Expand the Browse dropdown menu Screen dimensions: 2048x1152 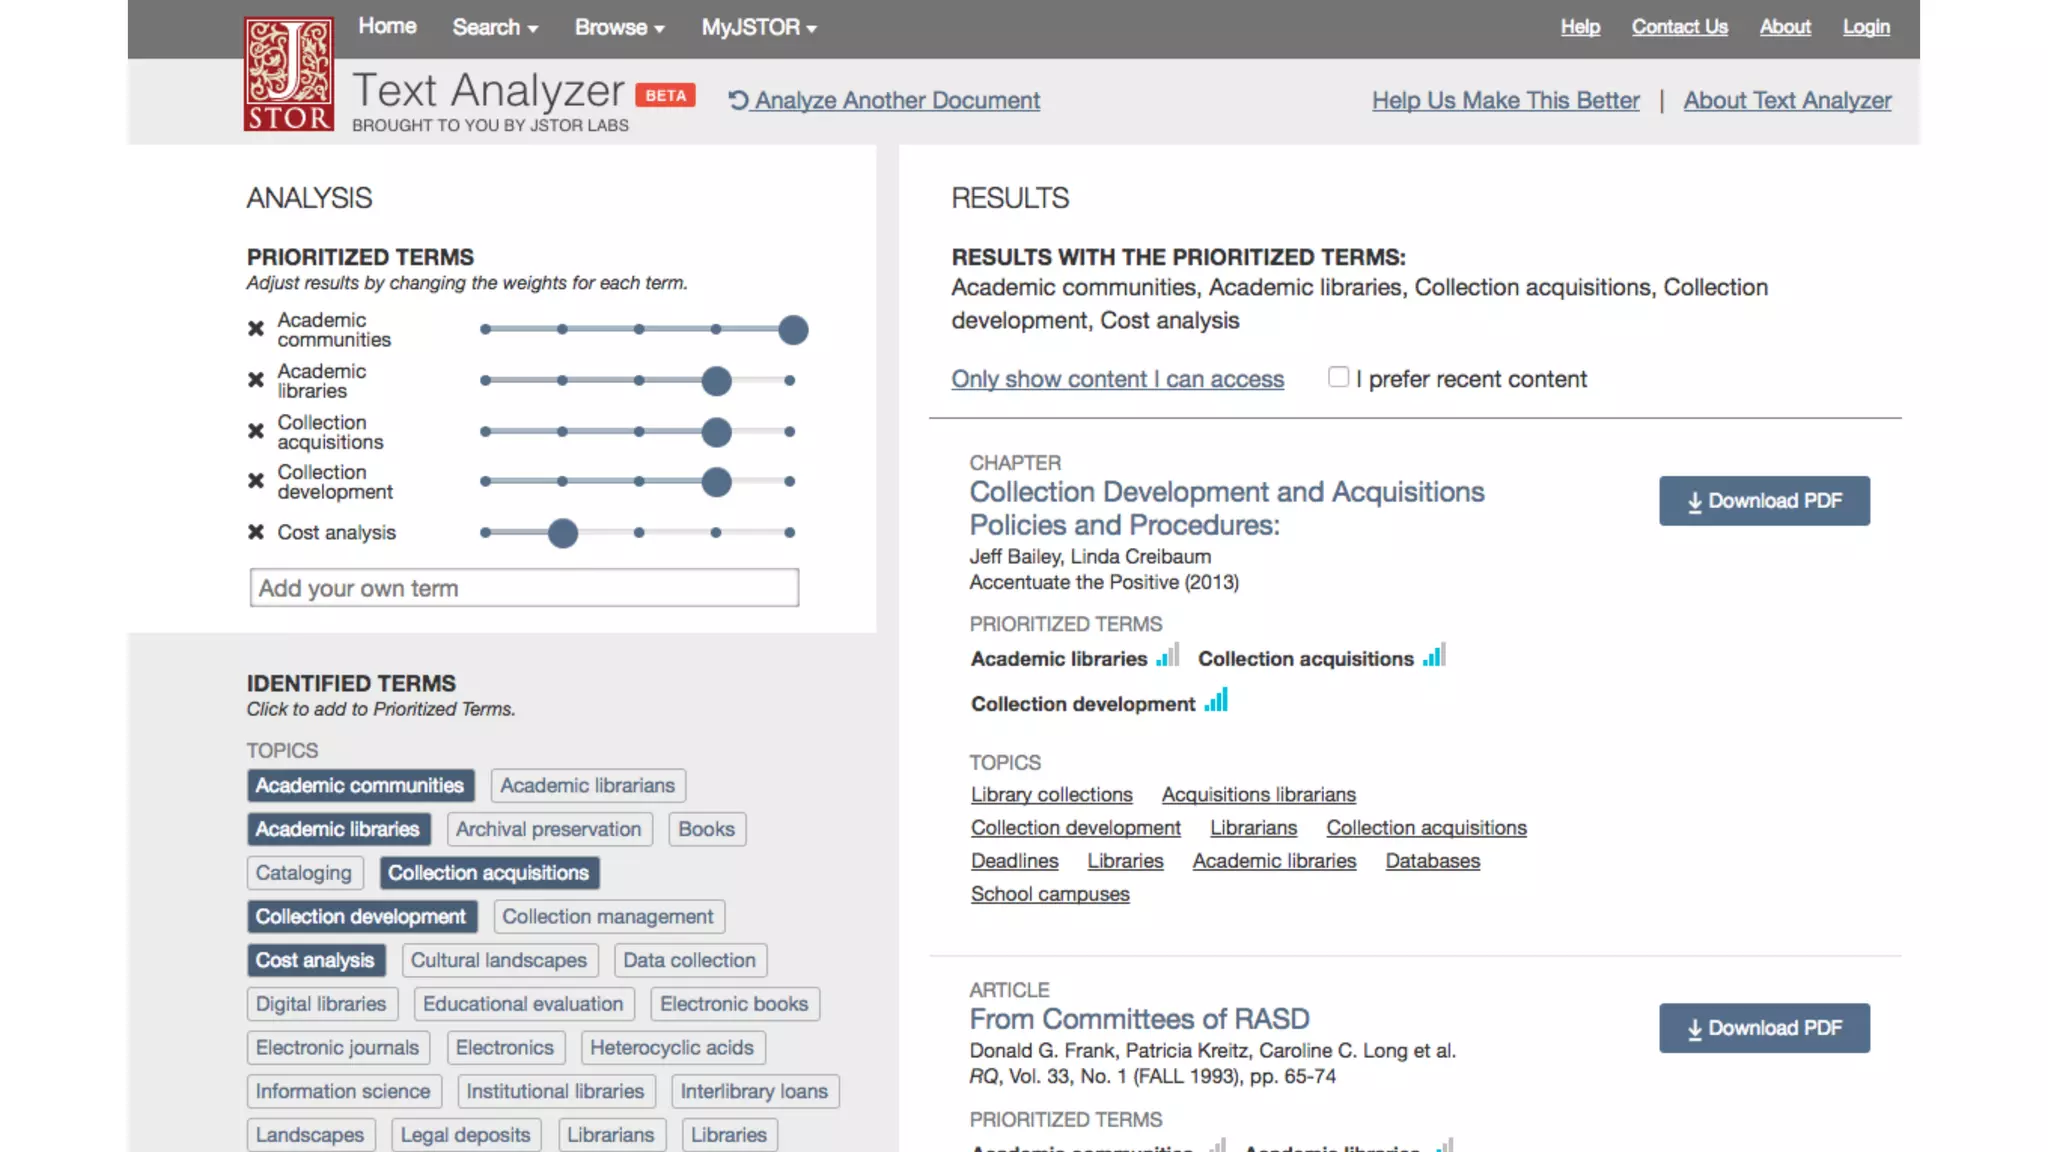619,28
